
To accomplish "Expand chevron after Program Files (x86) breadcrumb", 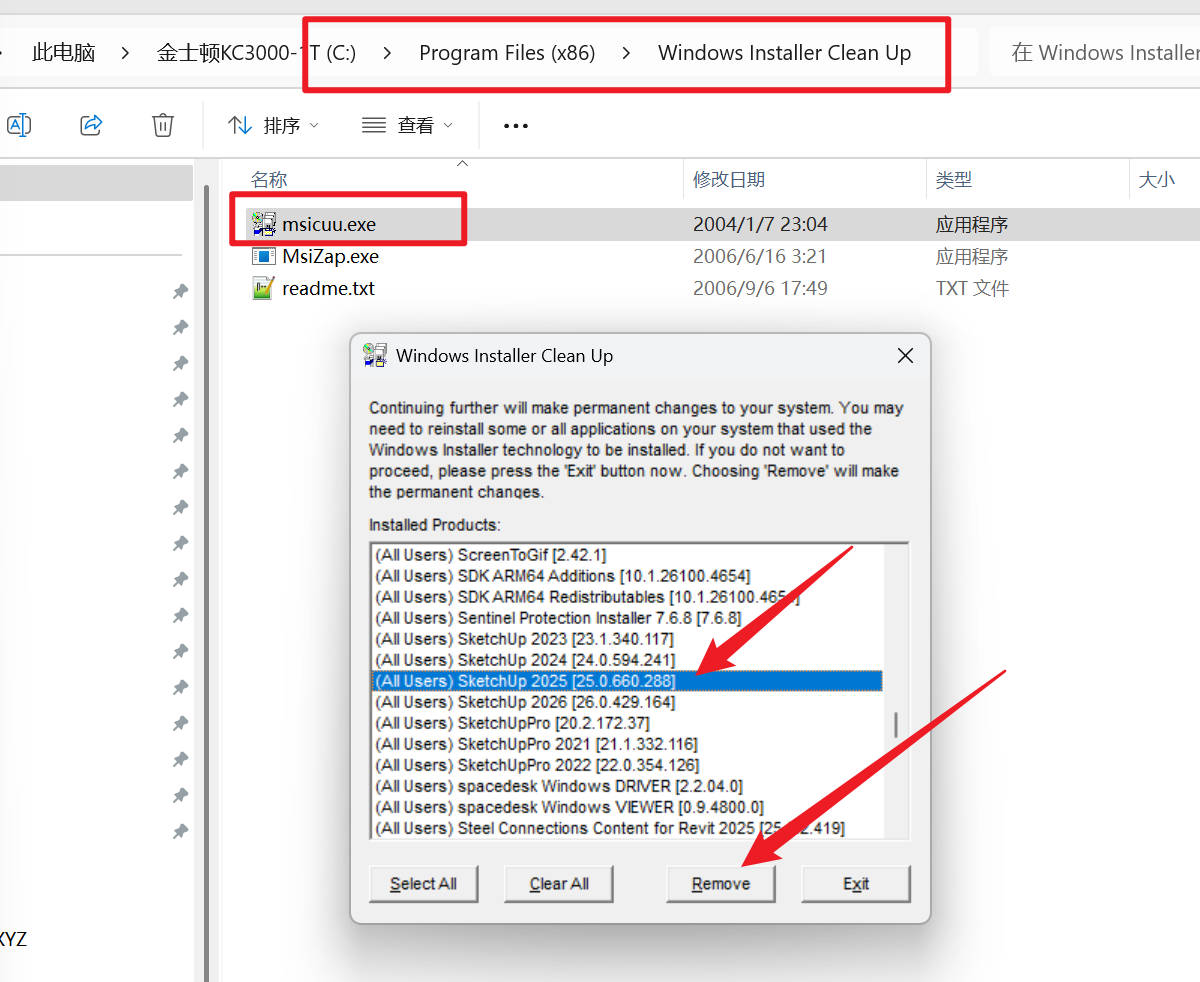I will [x=626, y=53].
